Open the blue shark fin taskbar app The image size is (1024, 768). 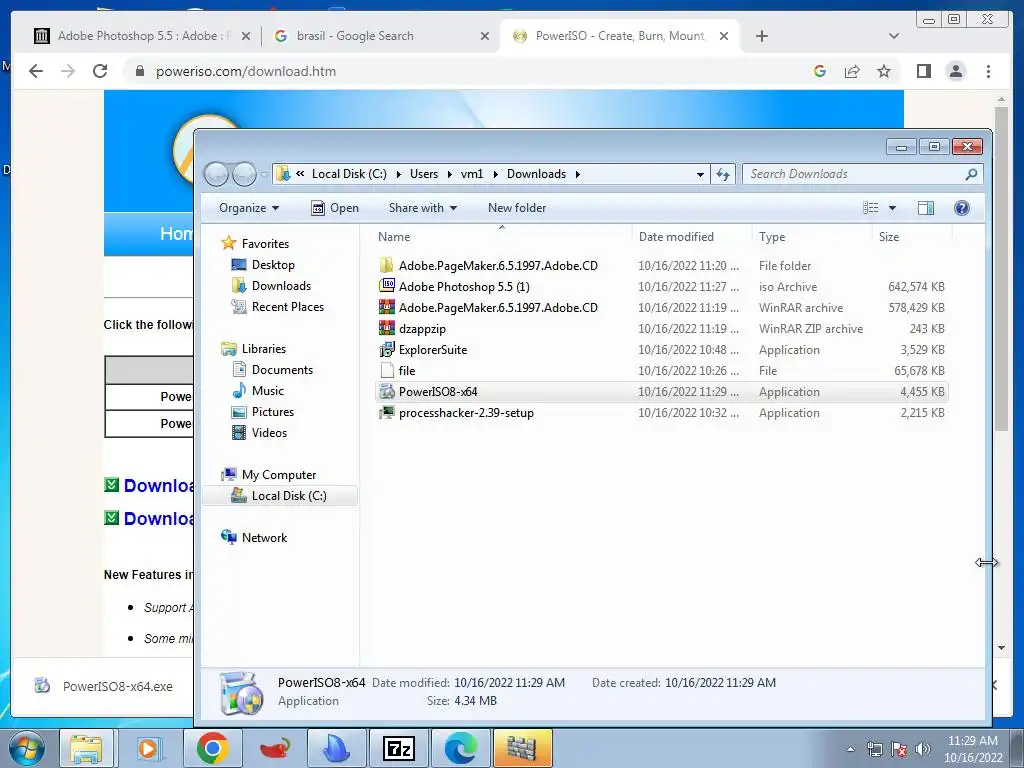(337, 748)
